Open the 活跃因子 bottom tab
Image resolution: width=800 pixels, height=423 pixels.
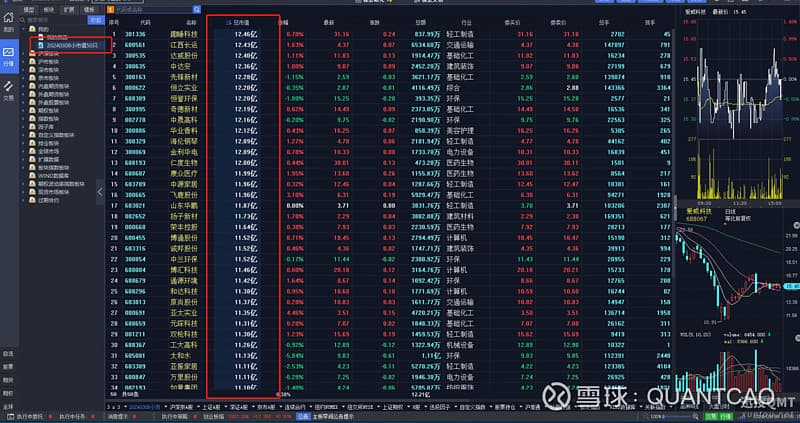click(x=438, y=407)
